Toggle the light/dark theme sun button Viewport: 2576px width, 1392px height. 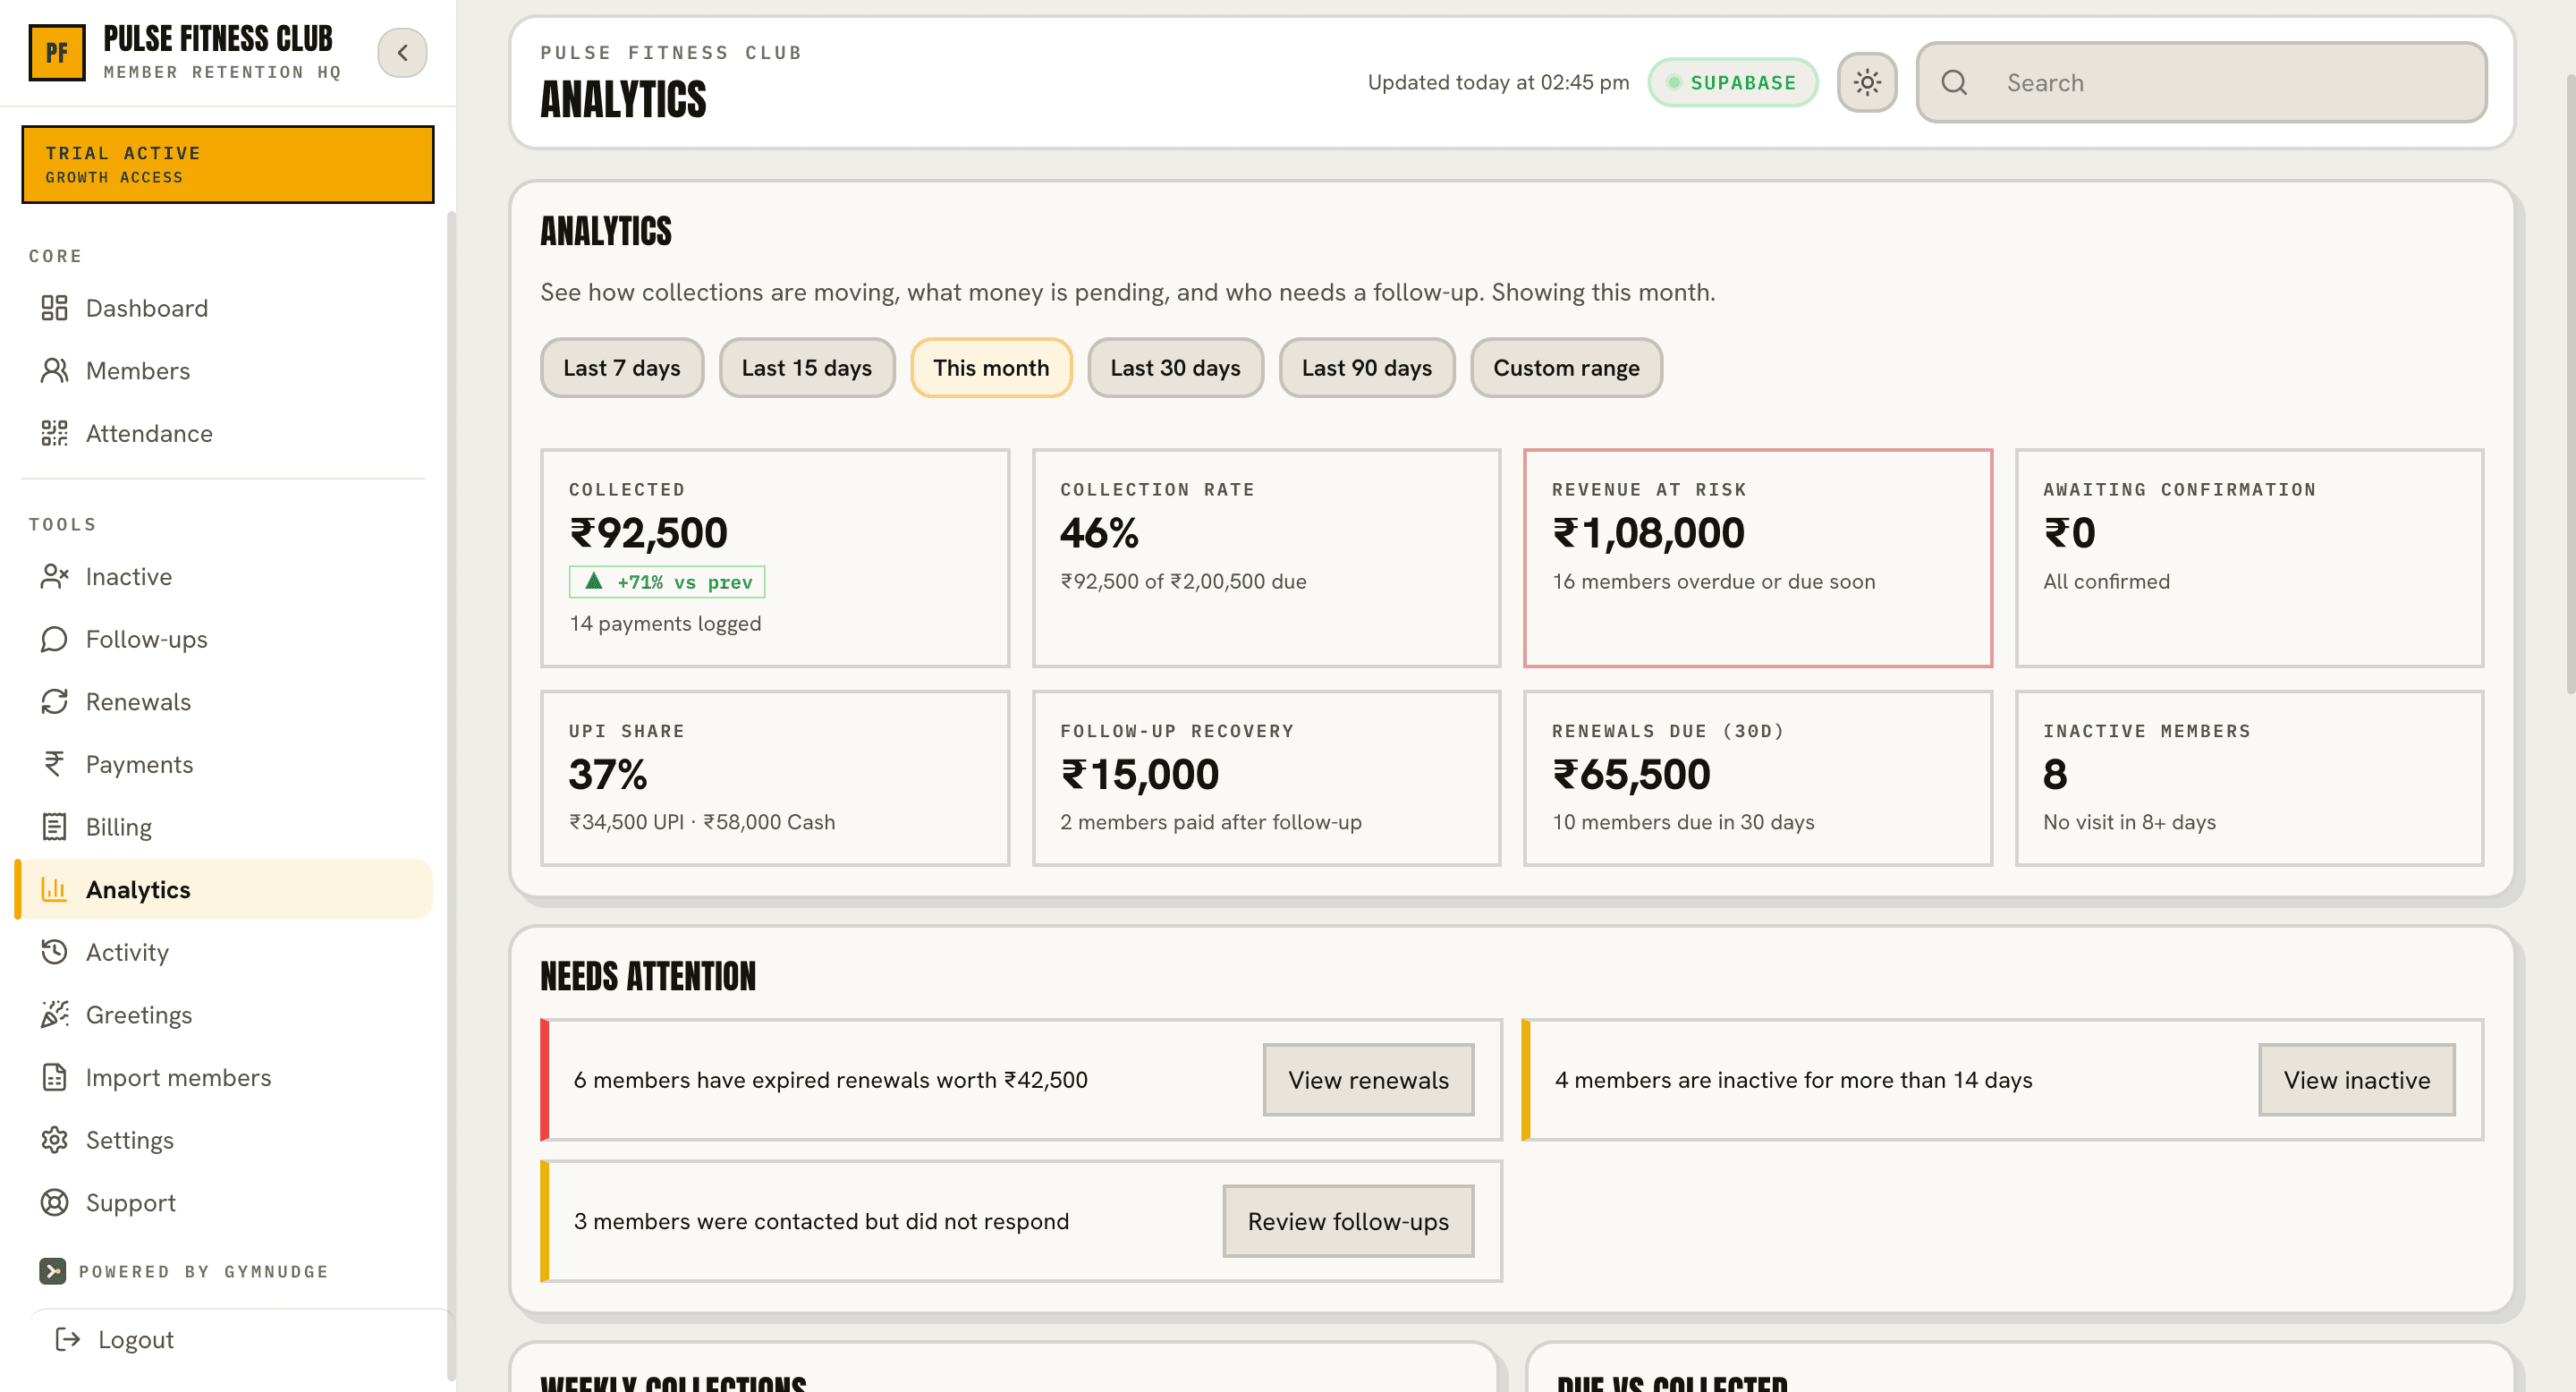pos(1867,82)
